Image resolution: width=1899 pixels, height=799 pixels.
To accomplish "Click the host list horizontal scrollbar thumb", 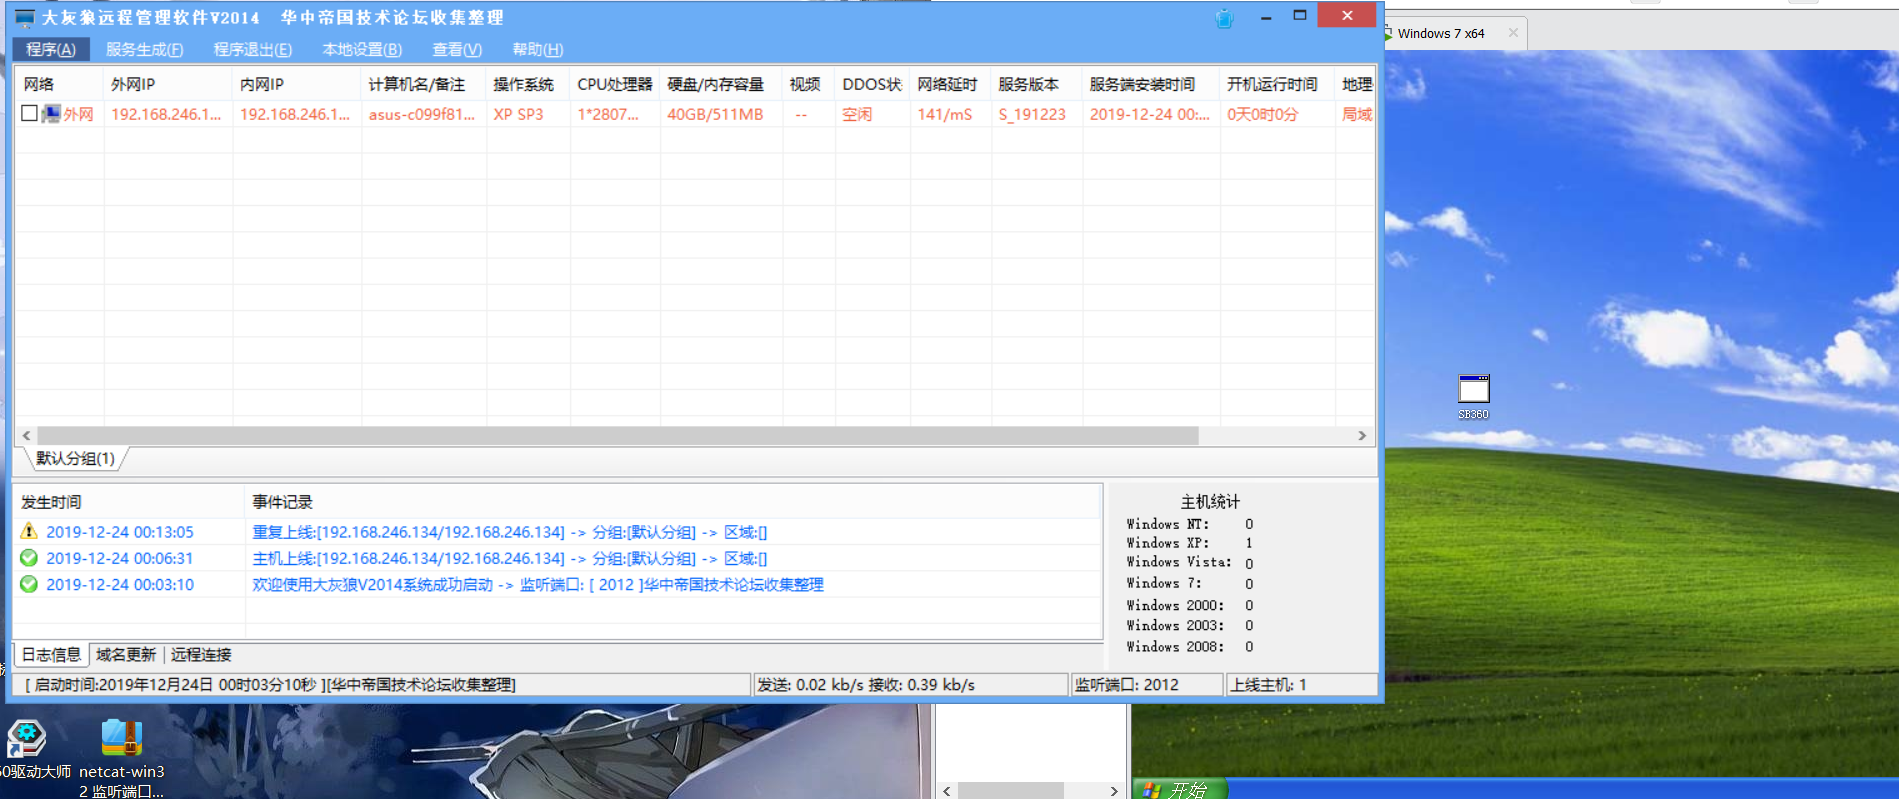I will pyautogui.click(x=618, y=436).
